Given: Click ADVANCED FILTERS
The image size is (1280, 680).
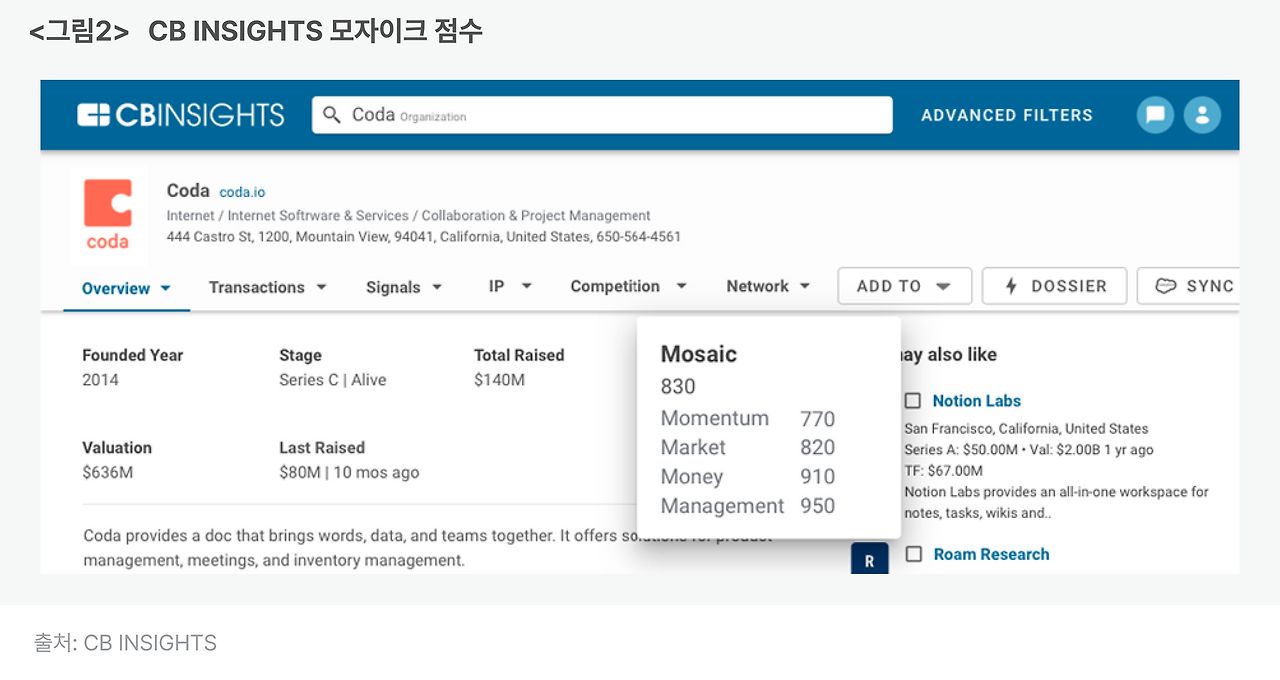Looking at the screenshot, I should coord(1006,115).
